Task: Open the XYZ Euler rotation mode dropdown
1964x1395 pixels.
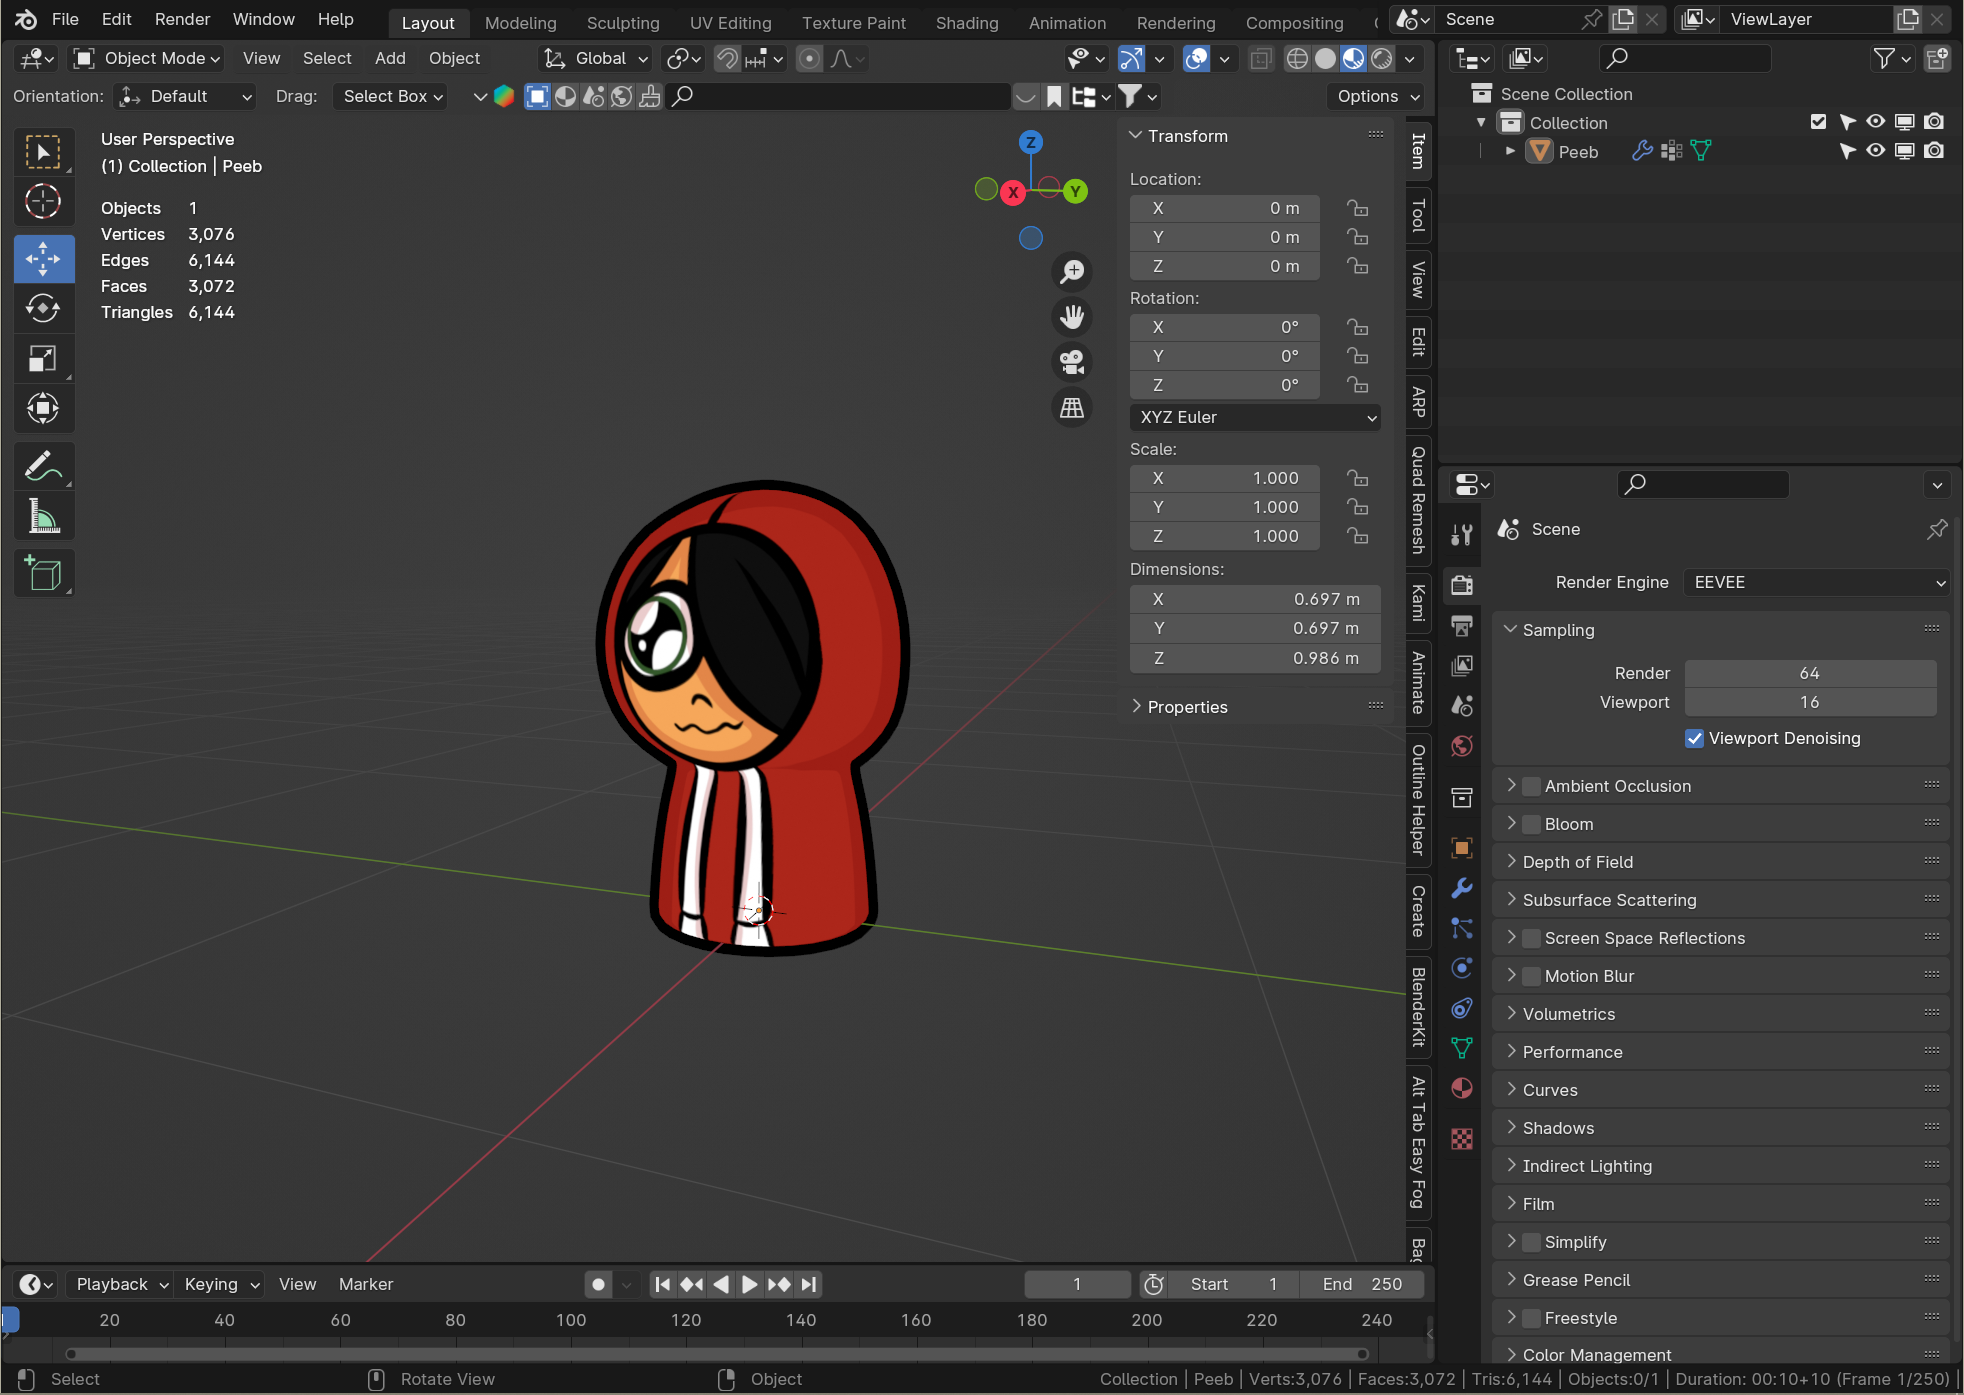Action: tap(1255, 417)
